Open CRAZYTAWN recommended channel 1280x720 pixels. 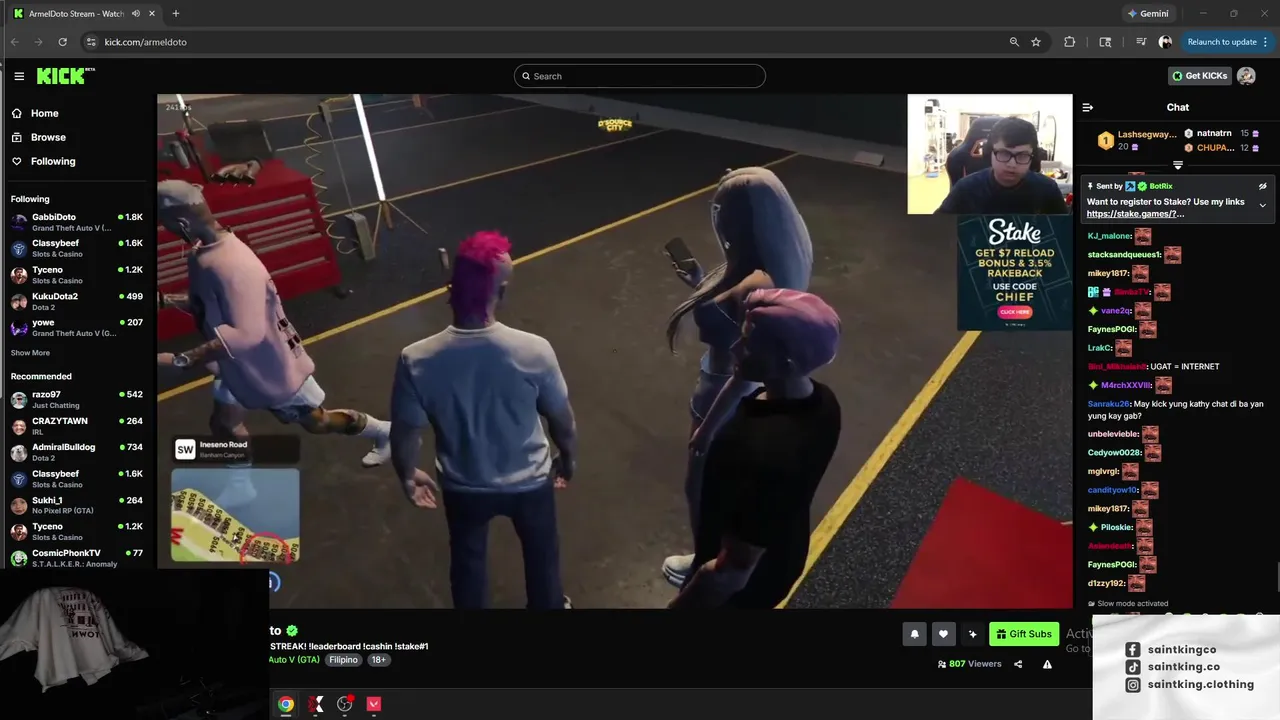pos(77,426)
